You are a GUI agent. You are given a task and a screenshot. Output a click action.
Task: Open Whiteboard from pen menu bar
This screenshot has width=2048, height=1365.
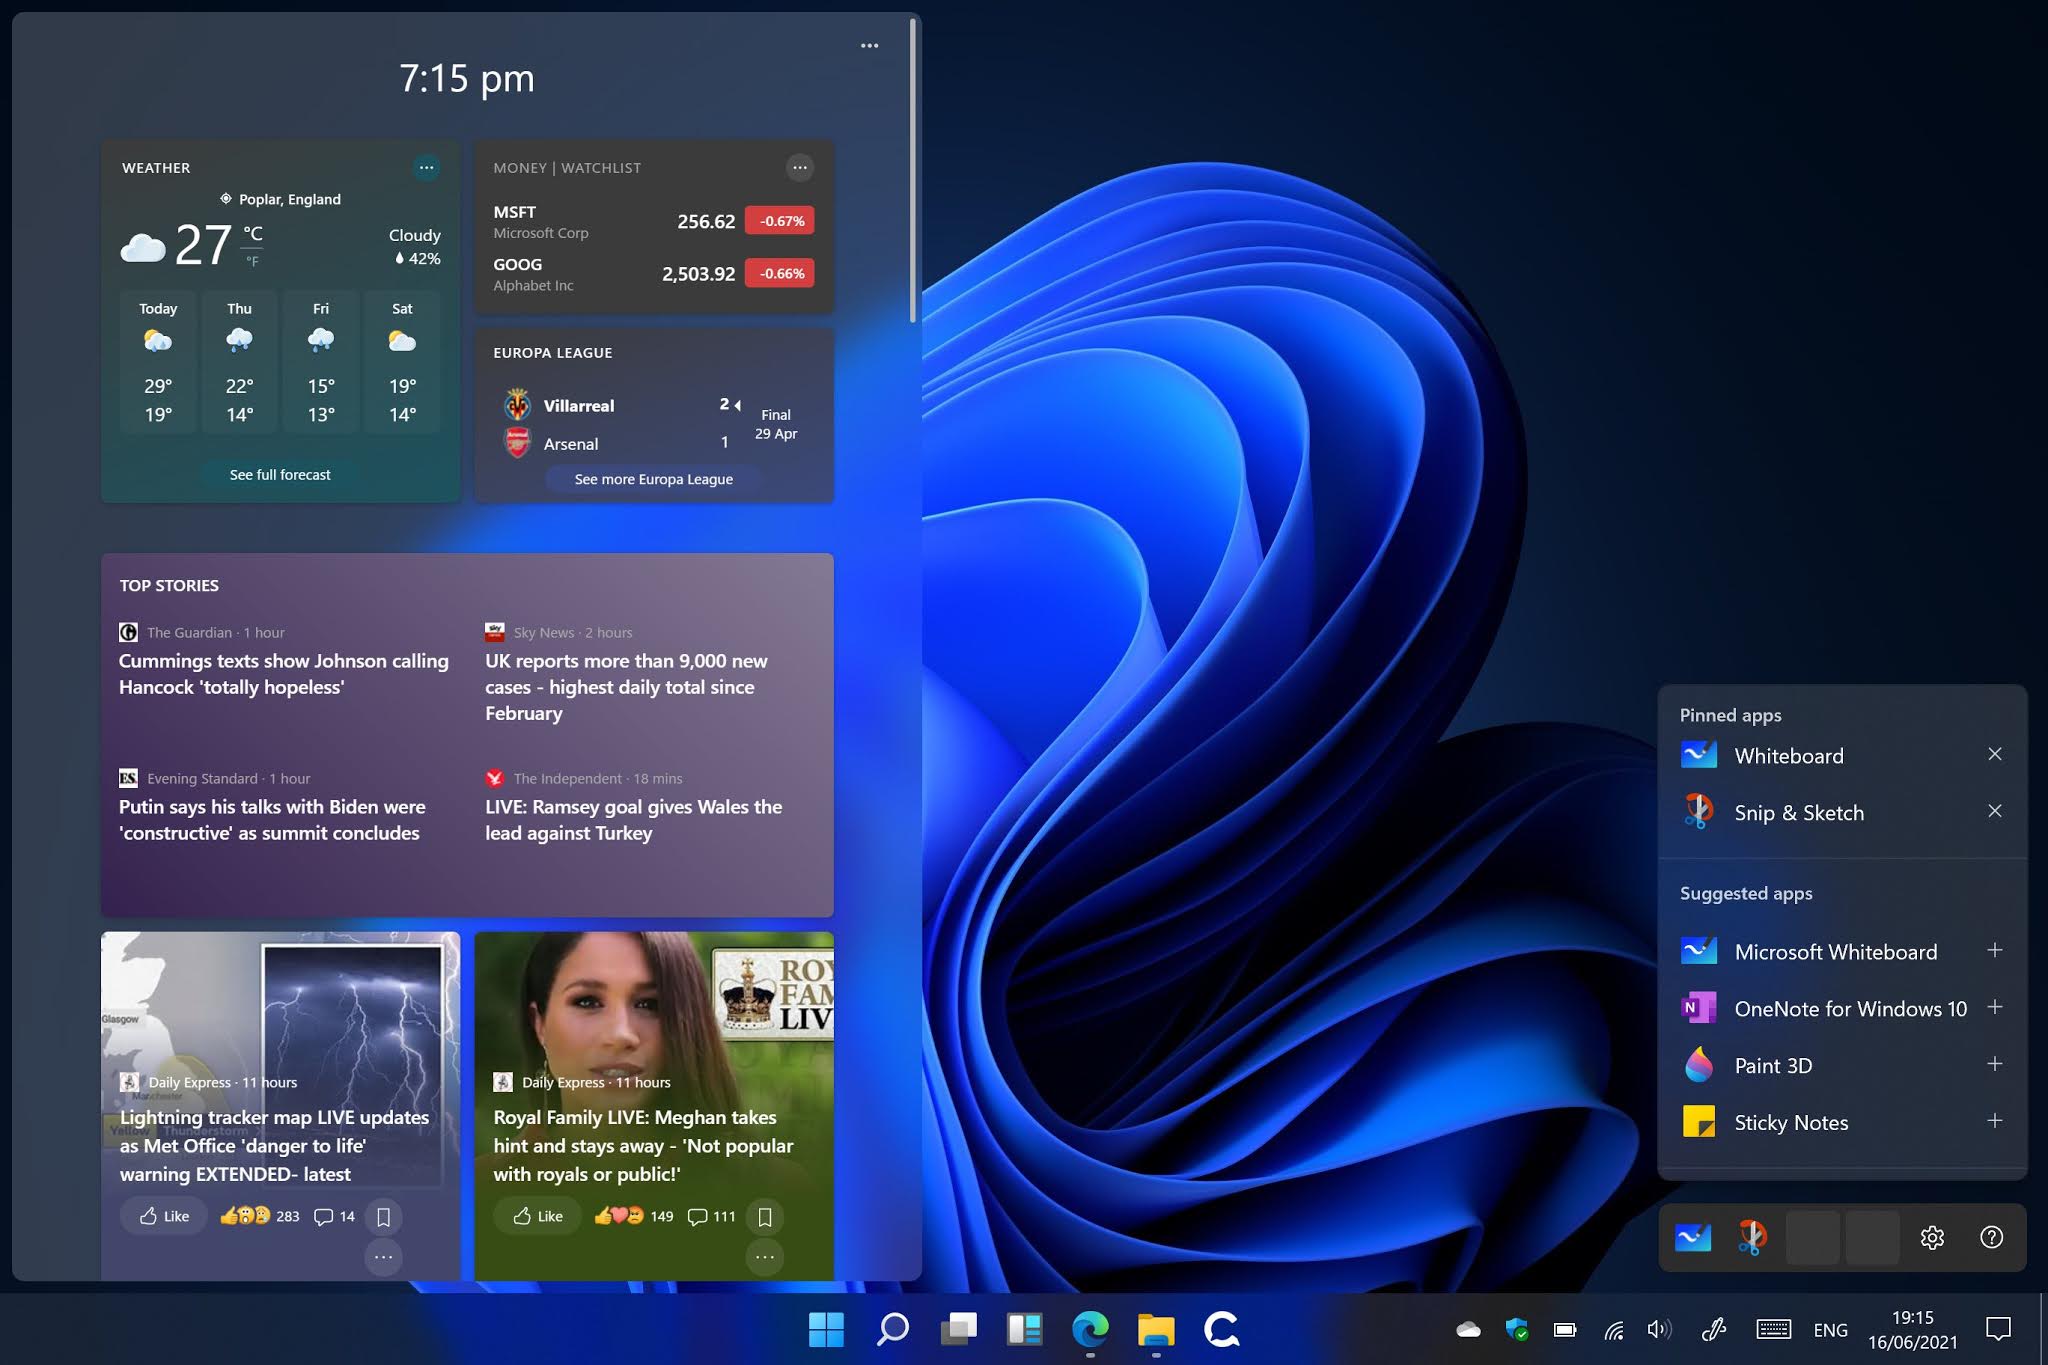pos(1693,1237)
